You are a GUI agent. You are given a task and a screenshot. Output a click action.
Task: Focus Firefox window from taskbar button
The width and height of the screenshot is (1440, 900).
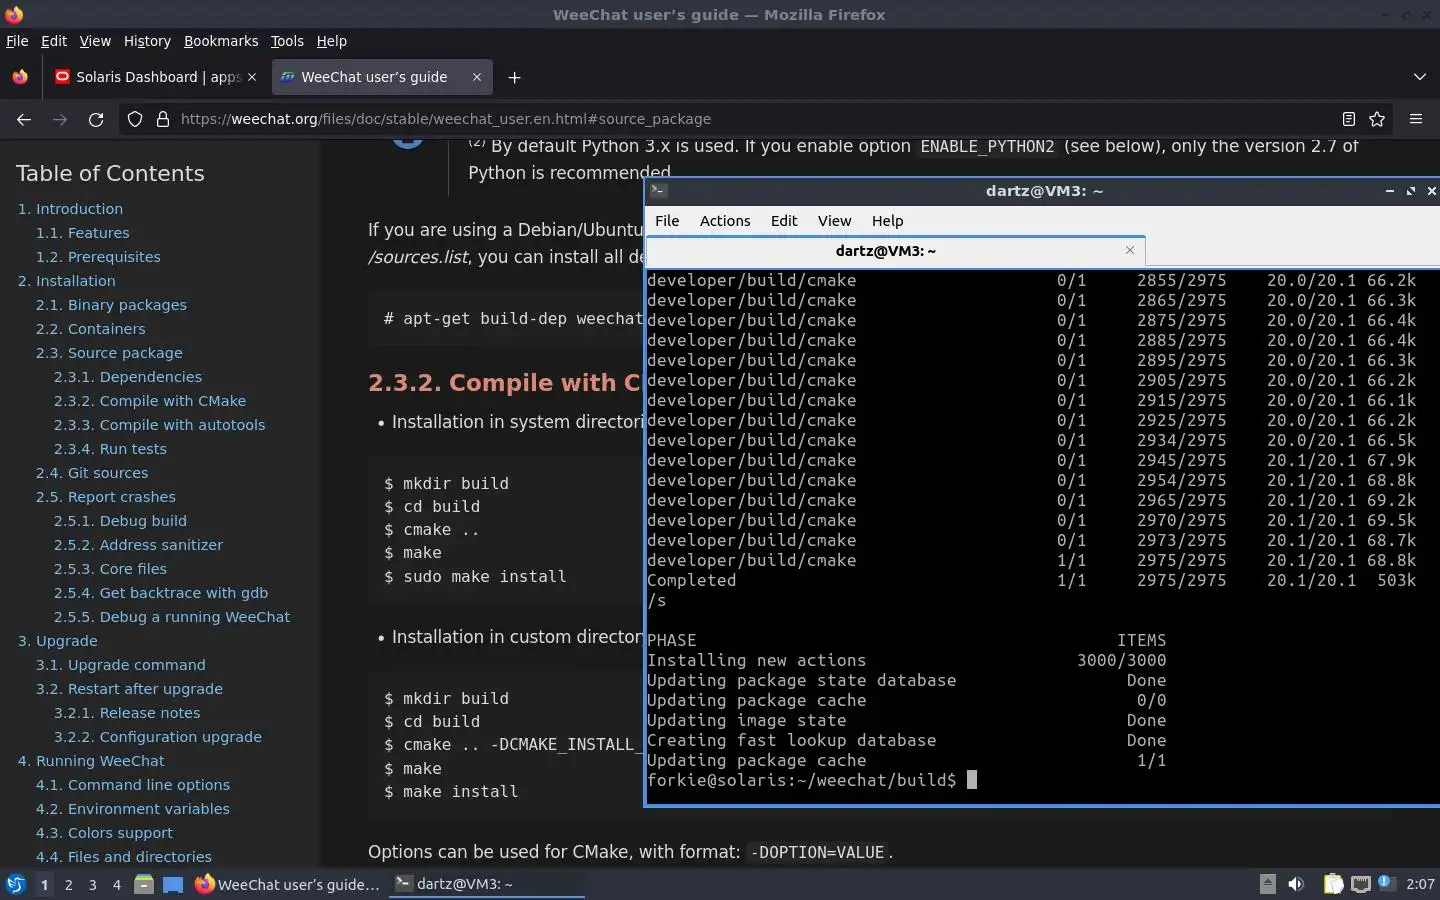[x=288, y=884]
